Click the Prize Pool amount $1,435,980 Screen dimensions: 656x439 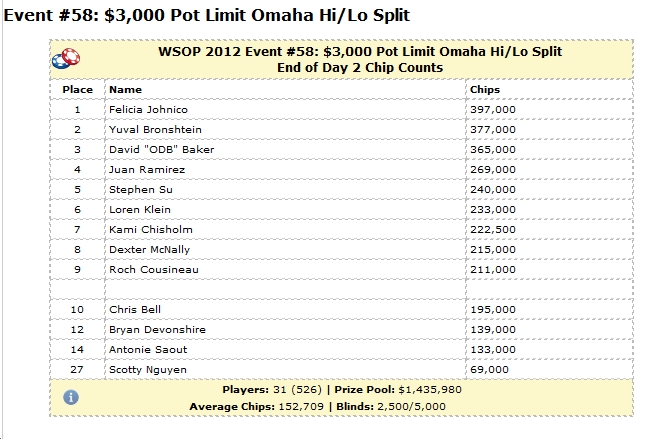tap(430, 390)
